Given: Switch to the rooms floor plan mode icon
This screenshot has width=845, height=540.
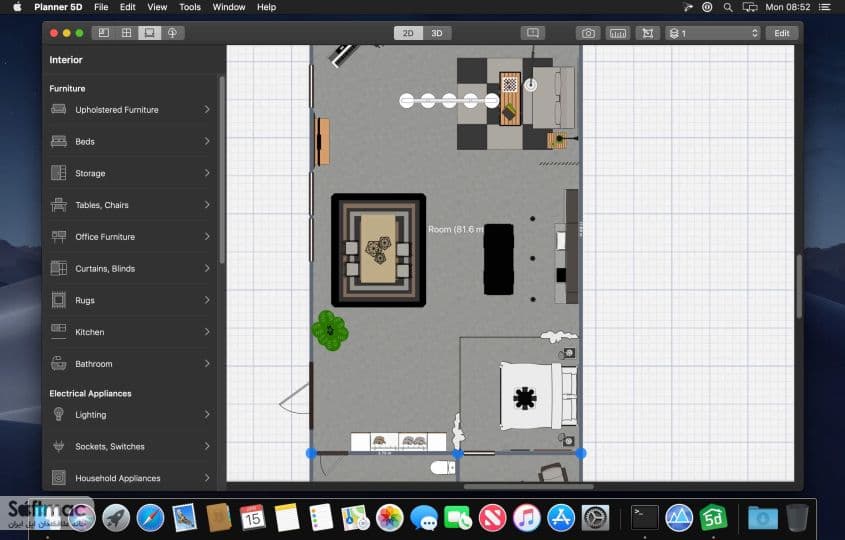Looking at the screenshot, I should click(x=103, y=33).
